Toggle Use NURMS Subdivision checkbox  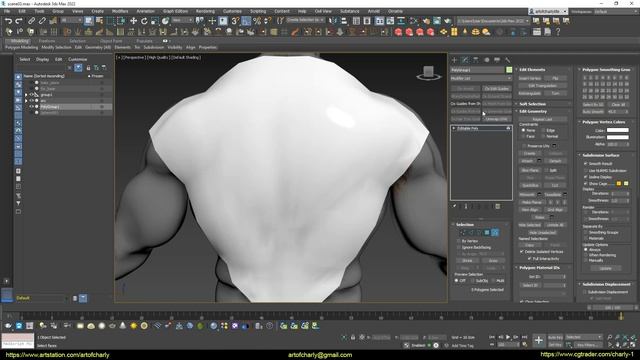point(586,171)
